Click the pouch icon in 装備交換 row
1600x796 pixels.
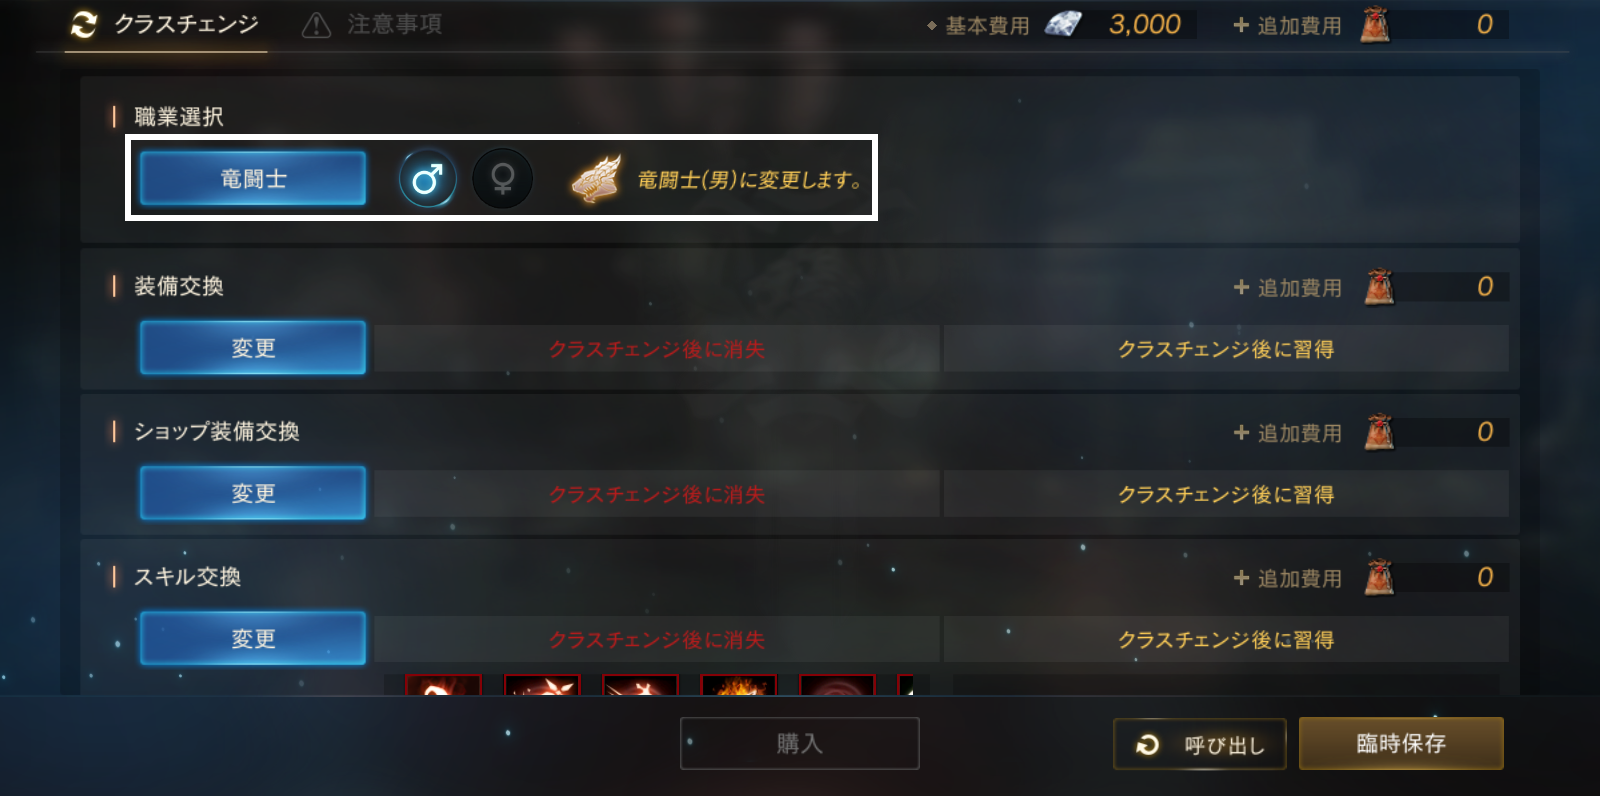tap(1379, 287)
